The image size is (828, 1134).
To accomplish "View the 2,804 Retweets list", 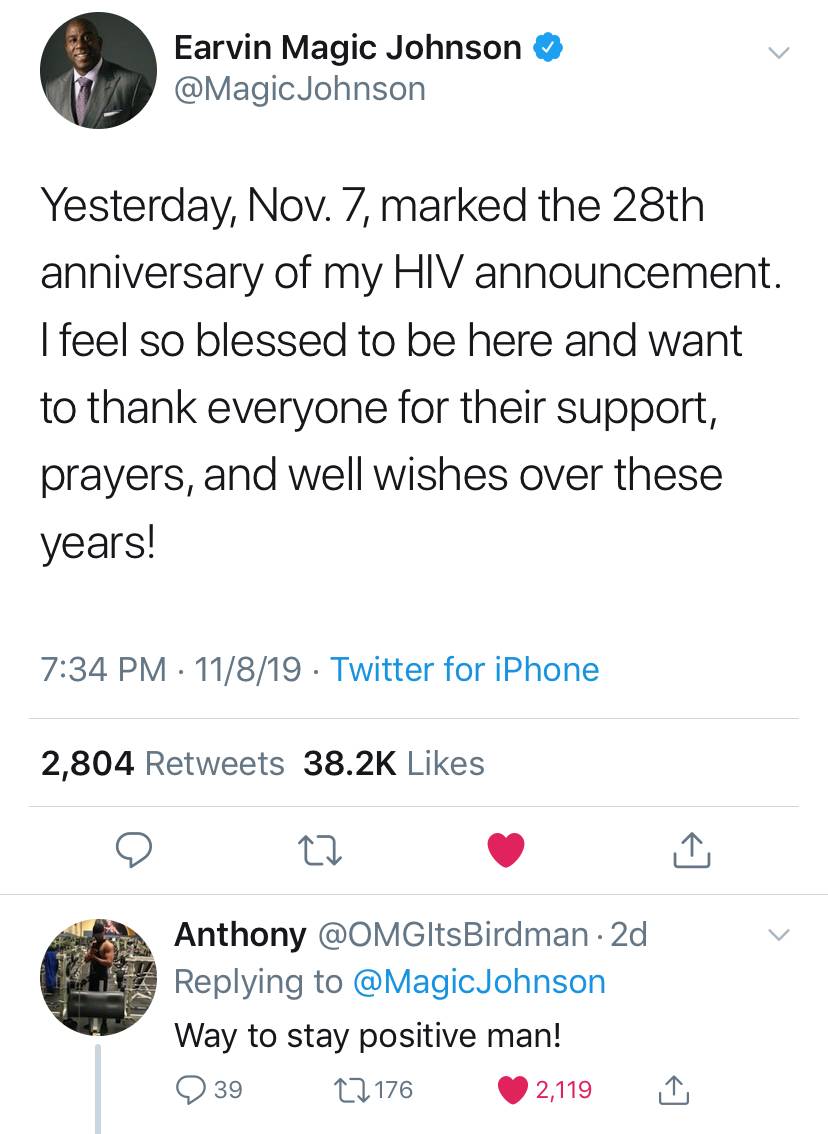I will [x=162, y=764].
